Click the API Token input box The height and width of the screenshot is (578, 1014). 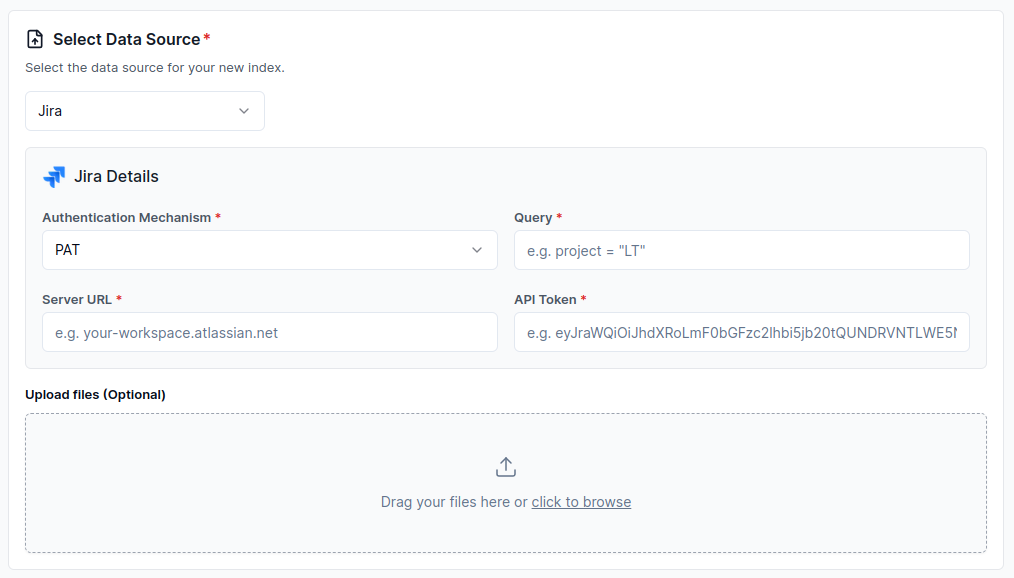(741, 331)
